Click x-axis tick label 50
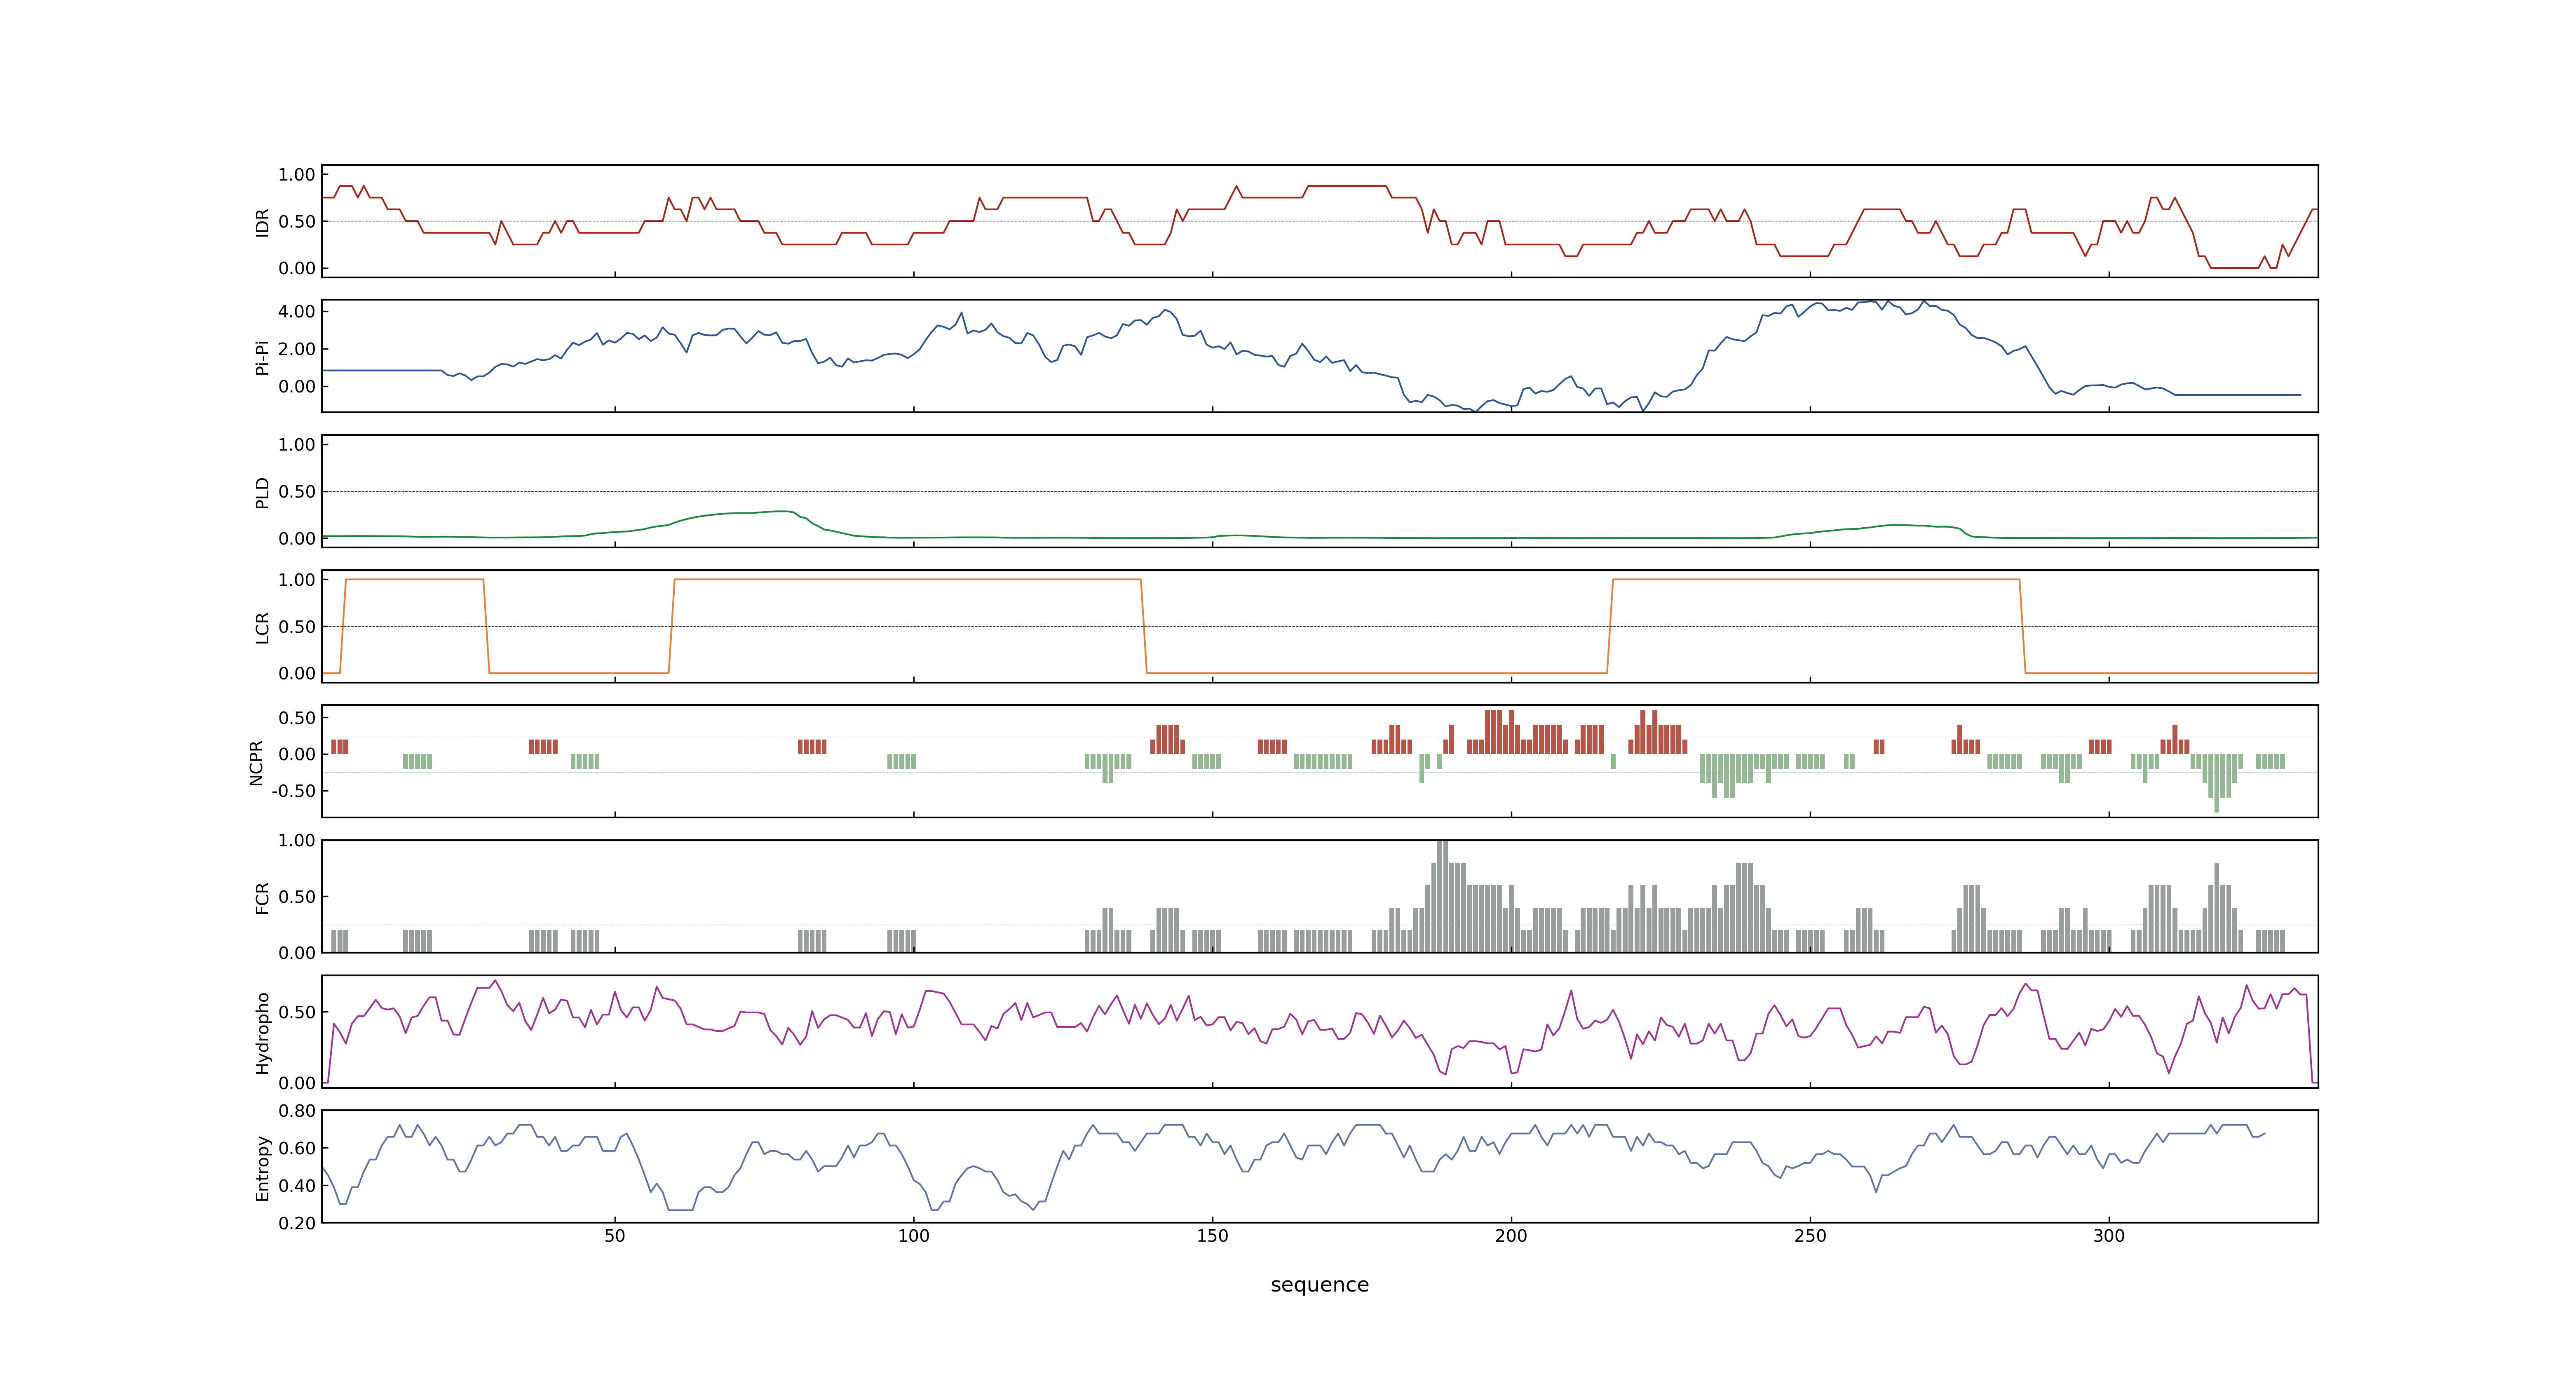This screenshot has width=2576, height=1374. point(614,1236)
